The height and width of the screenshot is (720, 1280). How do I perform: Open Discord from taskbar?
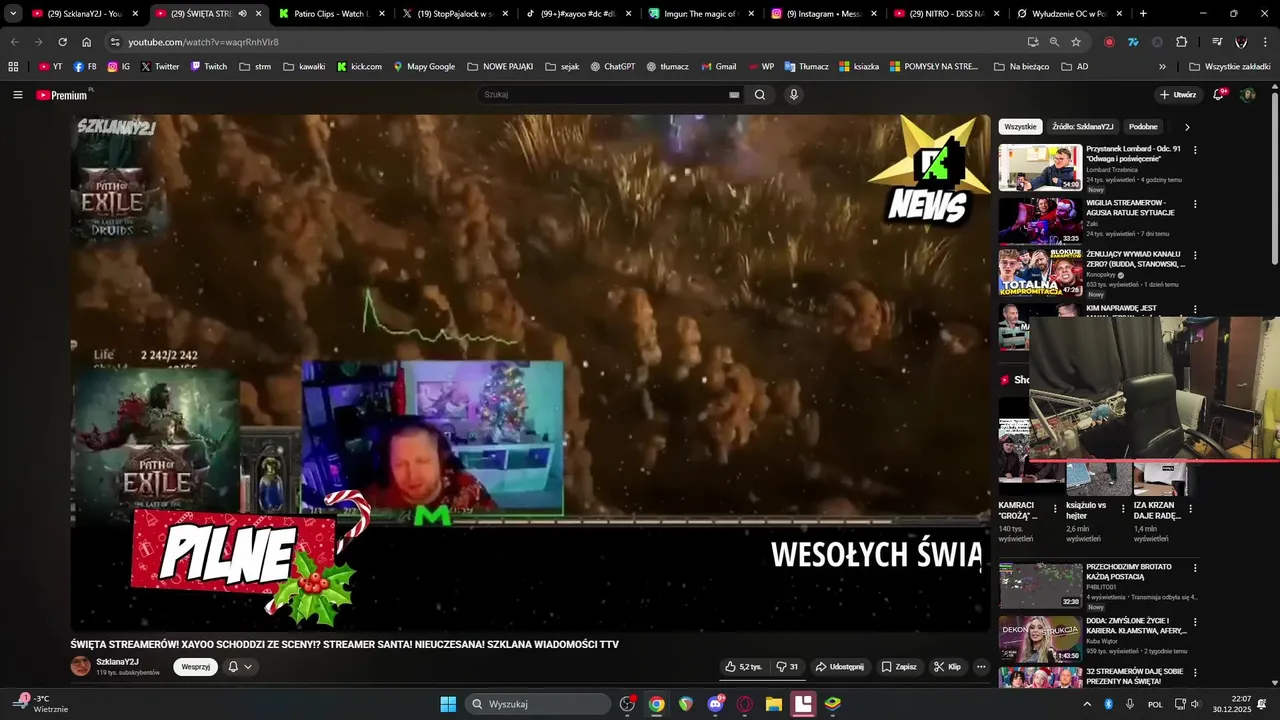[716, 704]
